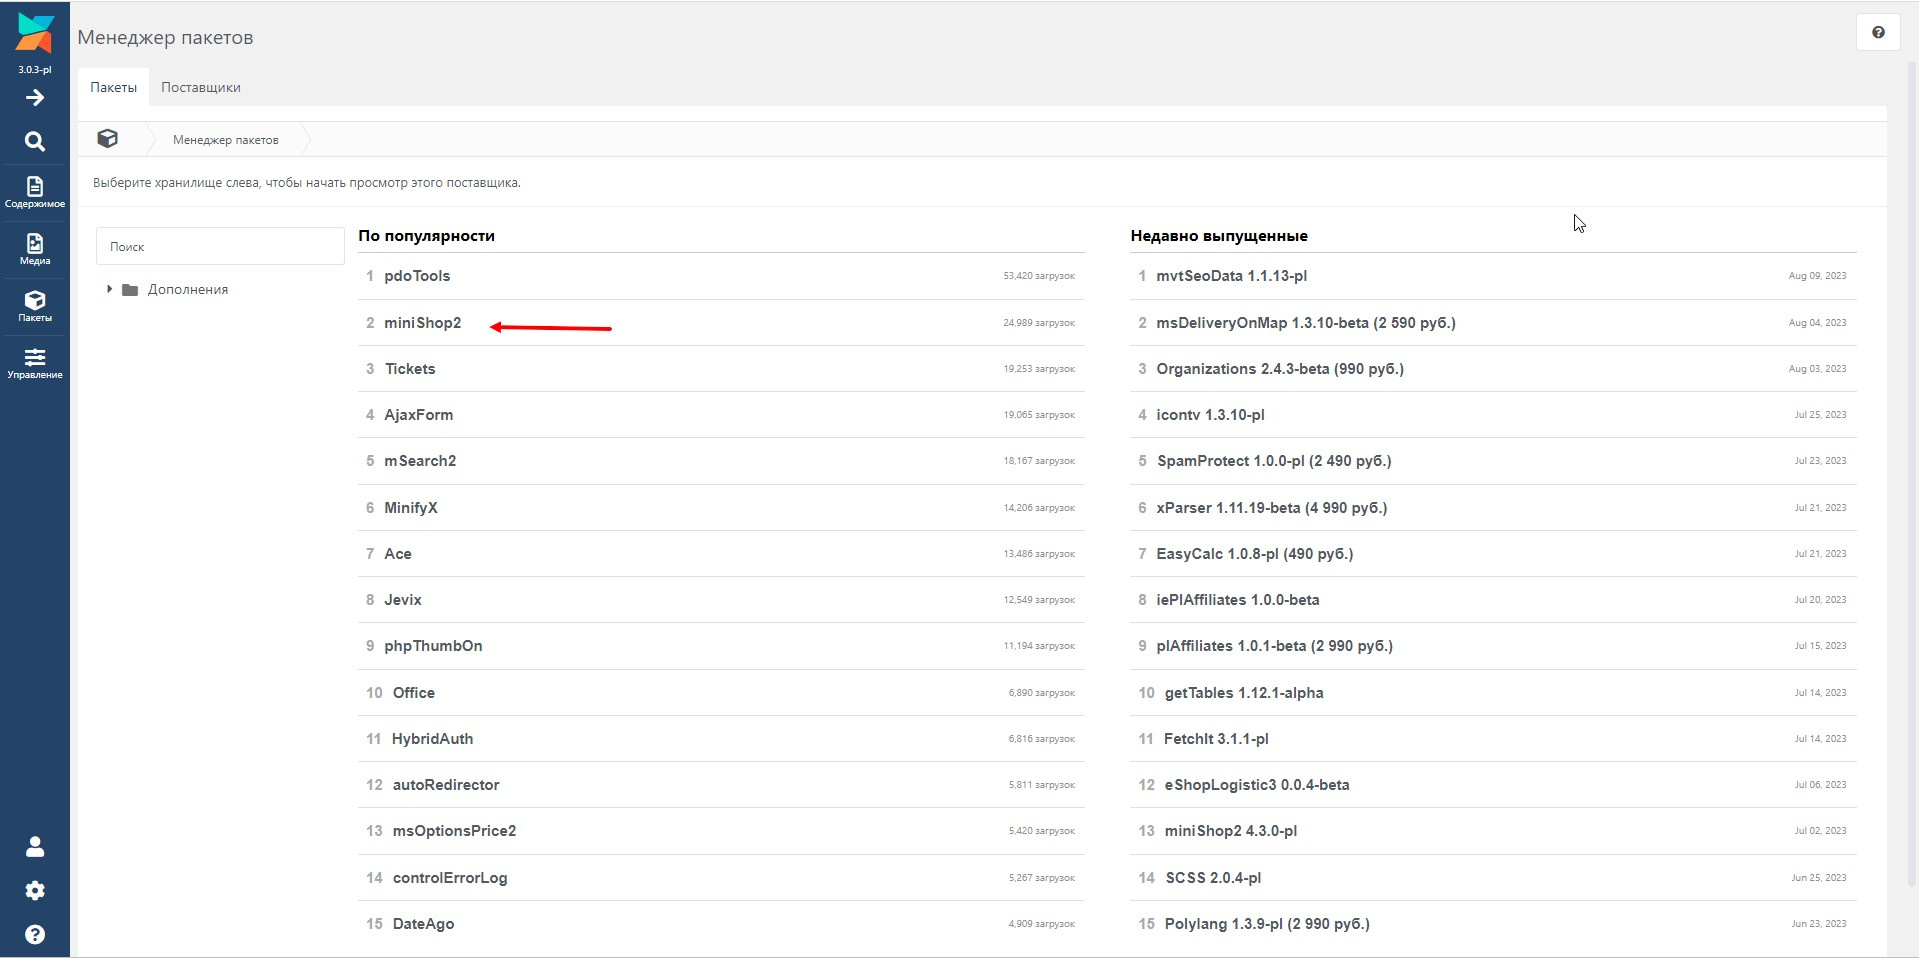The width and height of the screenshot is (1919, 958).
Task: Open the Управление sidebar section
Action: tap(35, 363)
